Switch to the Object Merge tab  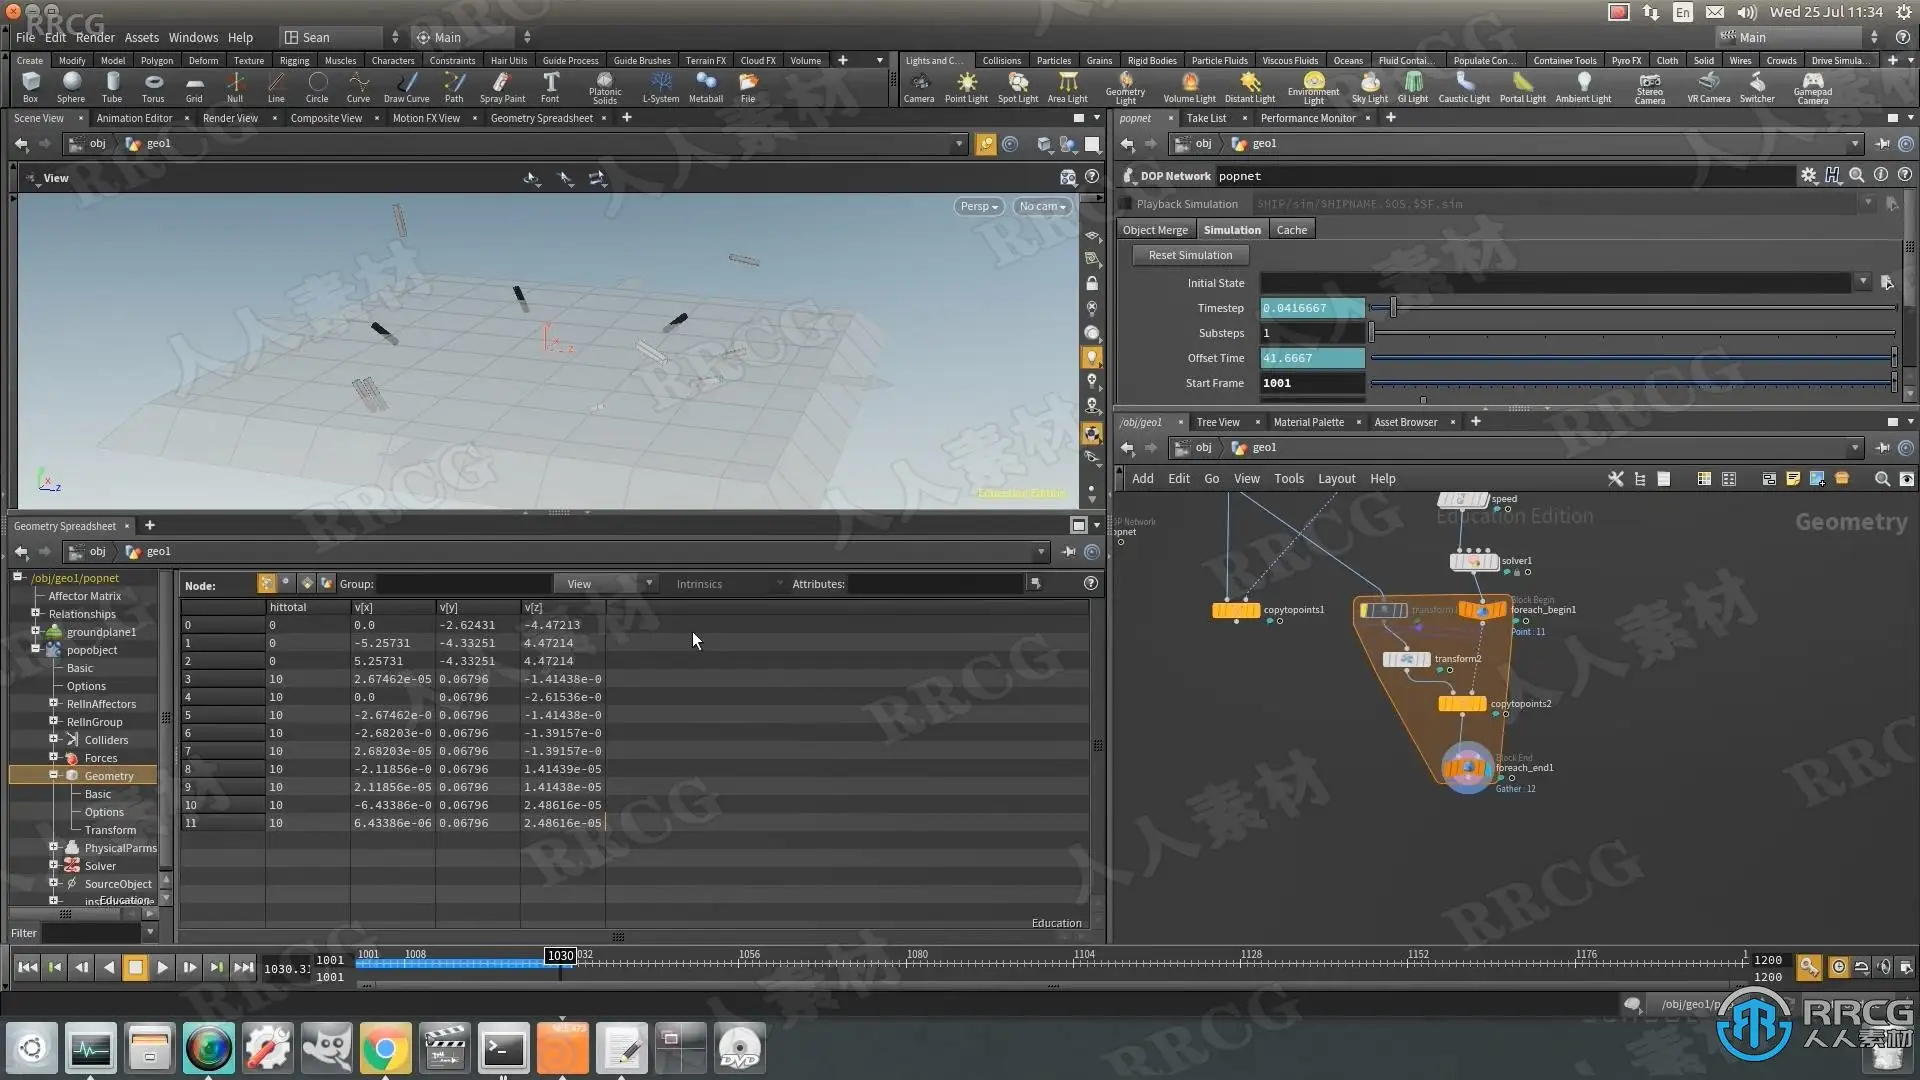pyautogui.click(x=1155, y=230)
